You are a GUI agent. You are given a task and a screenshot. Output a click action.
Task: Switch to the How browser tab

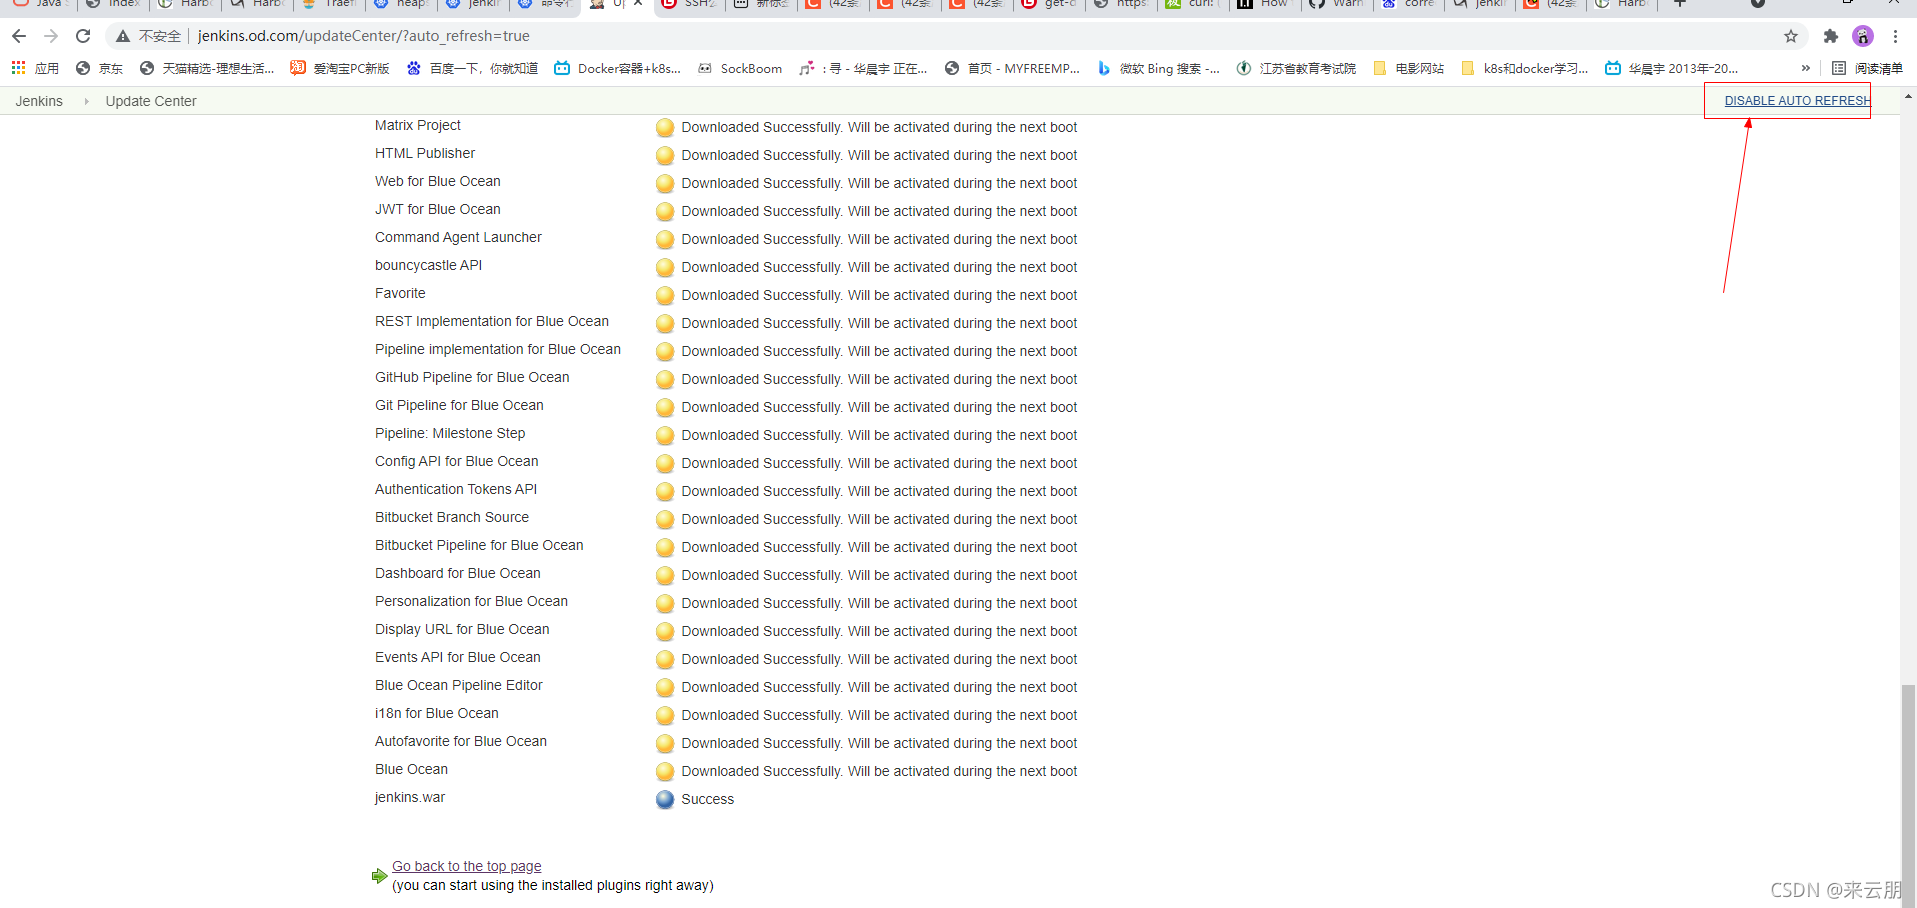[x=1263, y=4]
